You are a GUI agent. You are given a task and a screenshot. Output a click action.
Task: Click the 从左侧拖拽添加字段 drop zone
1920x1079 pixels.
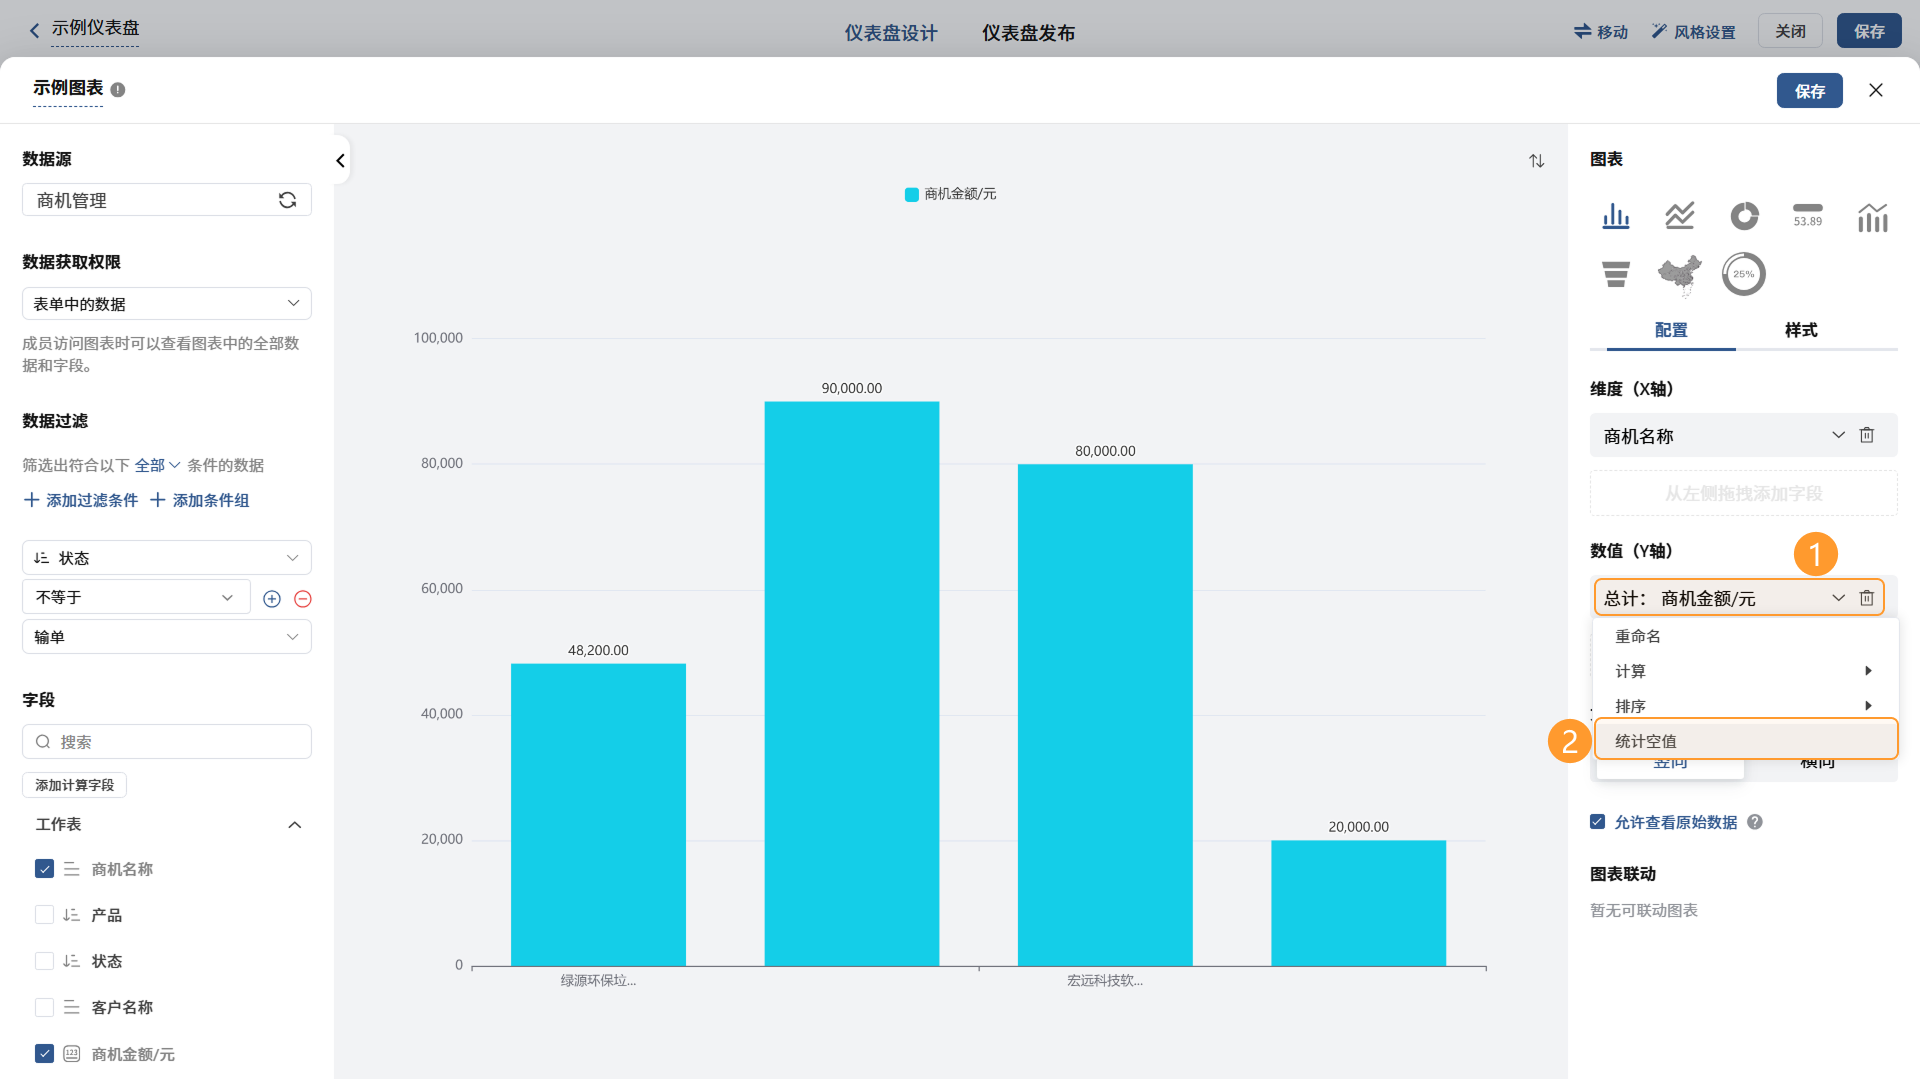pyautogui.click(x=1744, y=493)
